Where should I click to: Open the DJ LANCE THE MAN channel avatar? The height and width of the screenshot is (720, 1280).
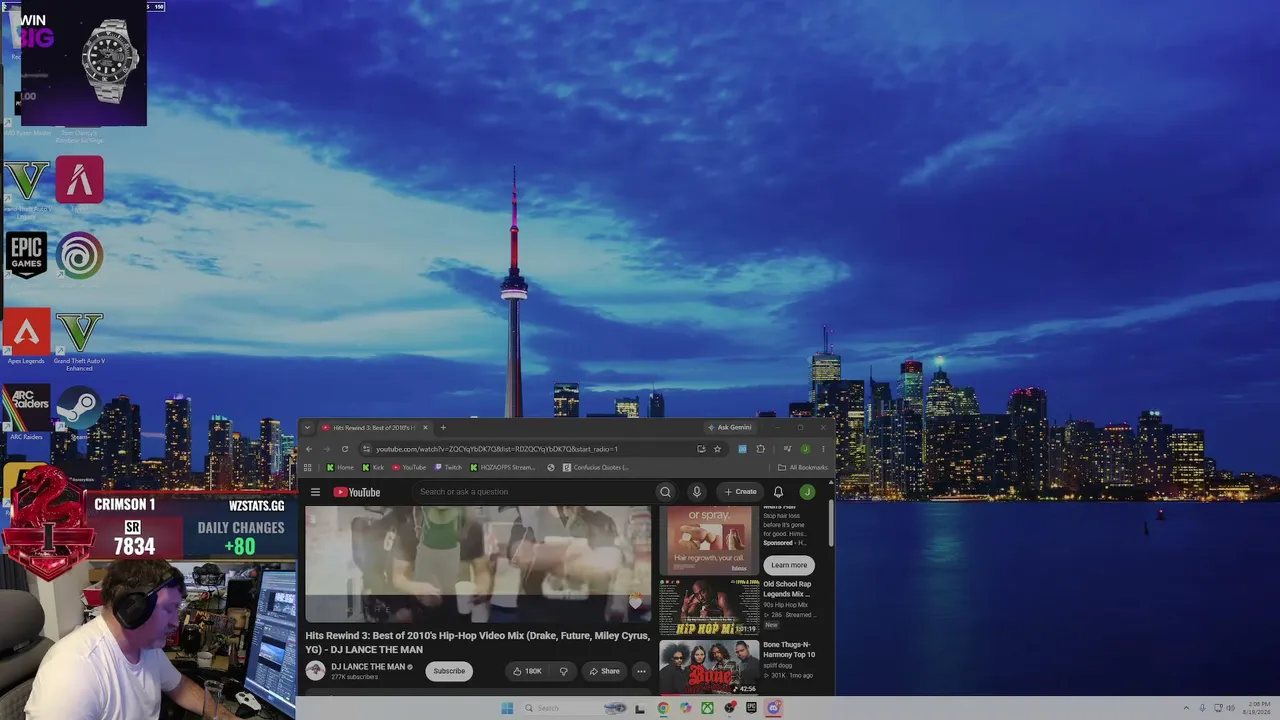[315, 671]
